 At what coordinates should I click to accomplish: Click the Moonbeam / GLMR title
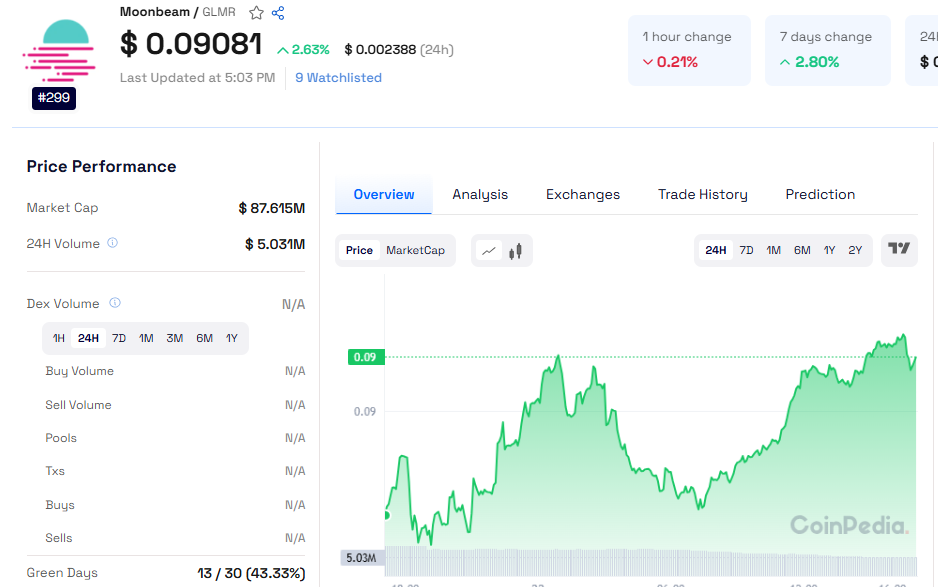(x=178, y=12)
